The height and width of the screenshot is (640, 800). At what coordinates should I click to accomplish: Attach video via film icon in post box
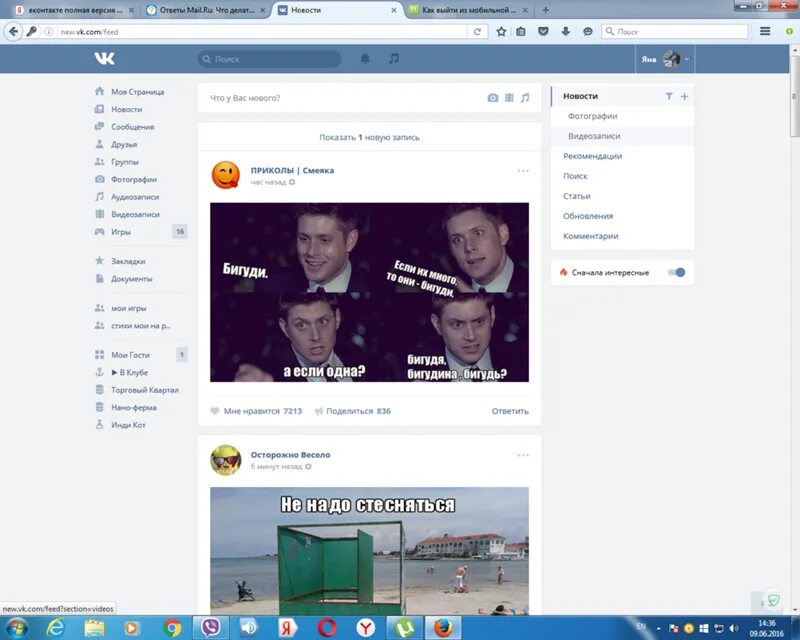509,97
